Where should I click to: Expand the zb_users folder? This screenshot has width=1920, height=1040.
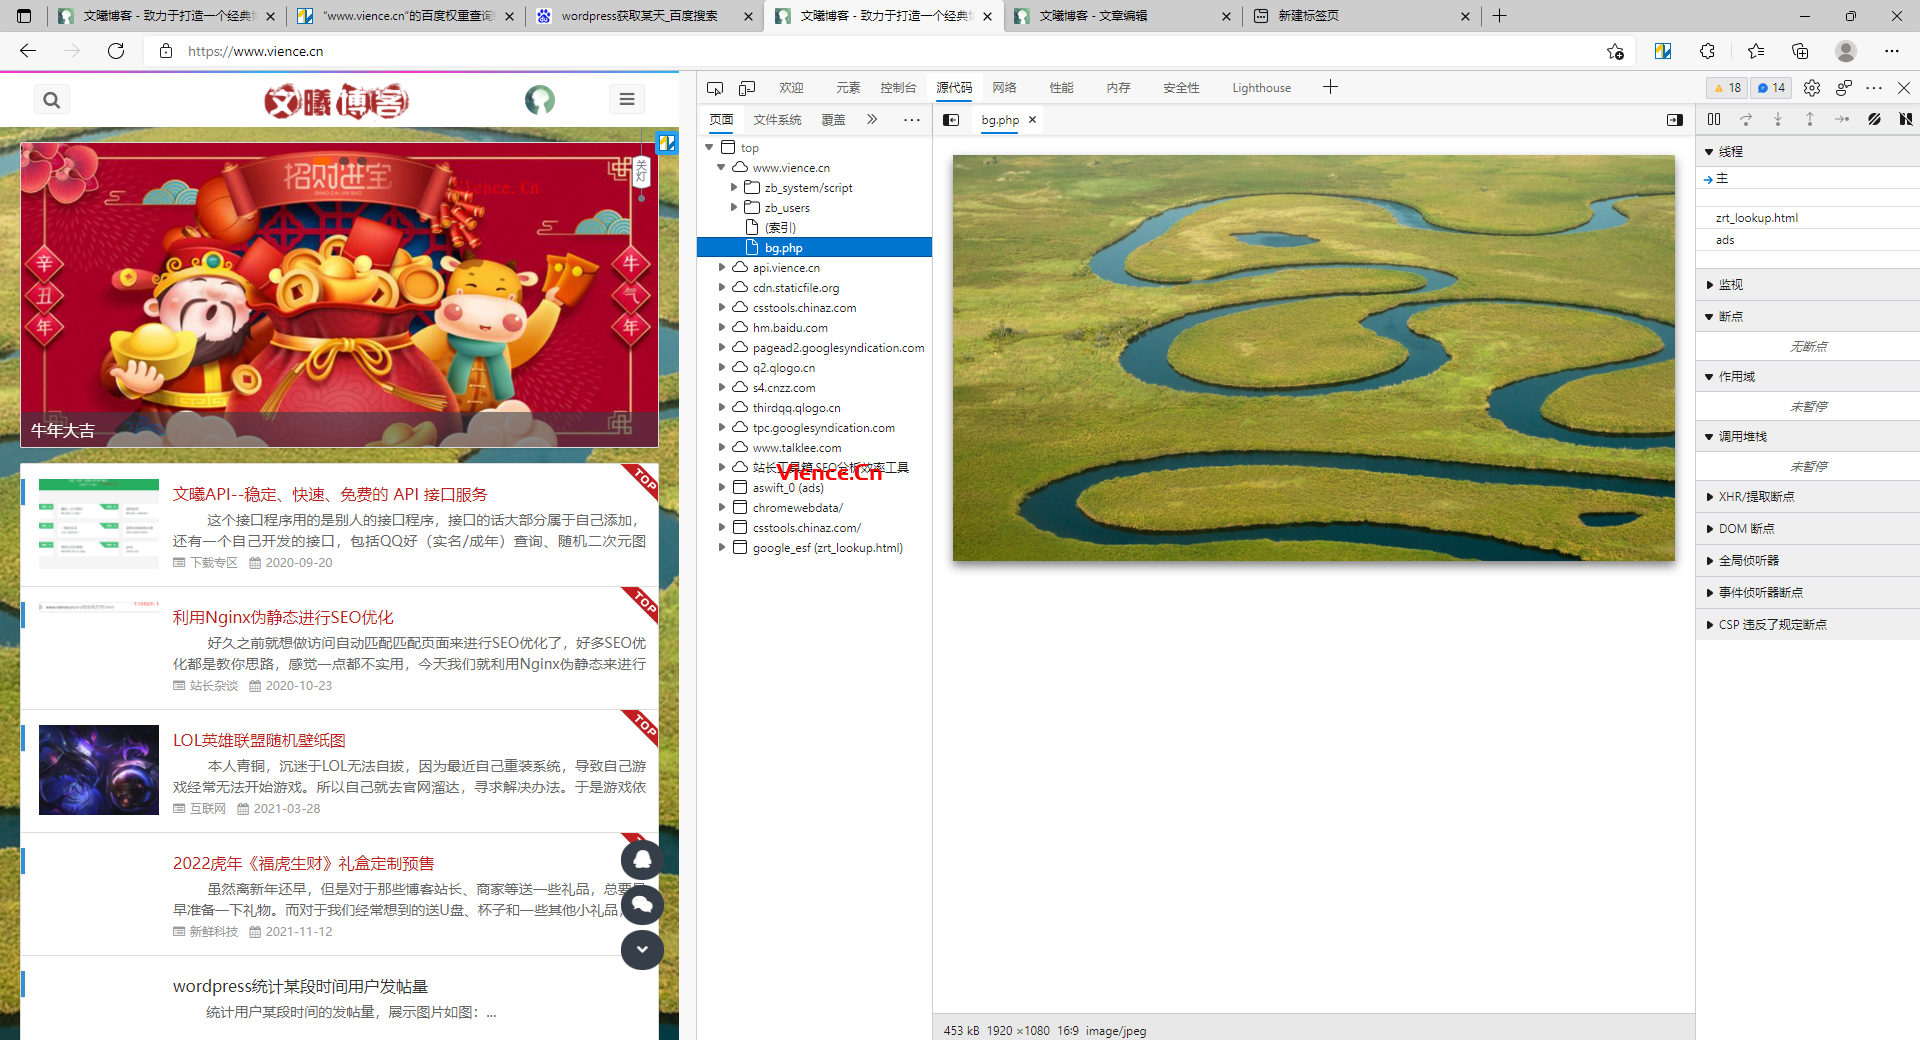coord(734,208)
